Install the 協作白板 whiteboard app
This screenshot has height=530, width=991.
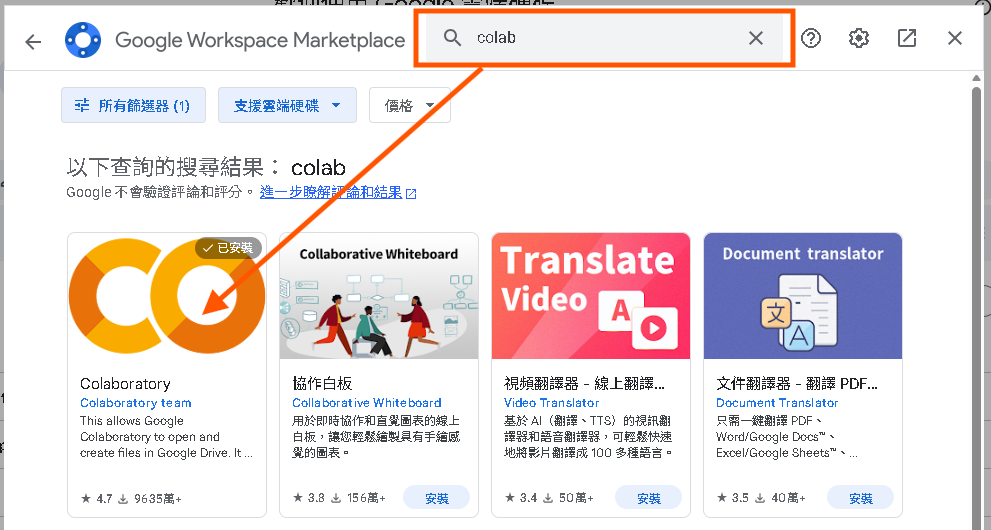coord(437,498)
